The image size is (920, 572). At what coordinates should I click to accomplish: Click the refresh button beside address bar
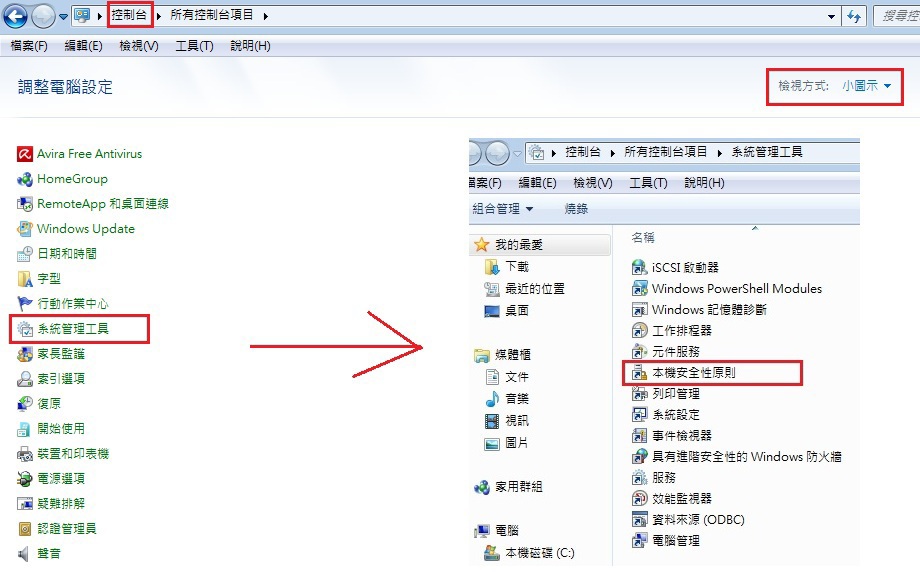point(854,16)
